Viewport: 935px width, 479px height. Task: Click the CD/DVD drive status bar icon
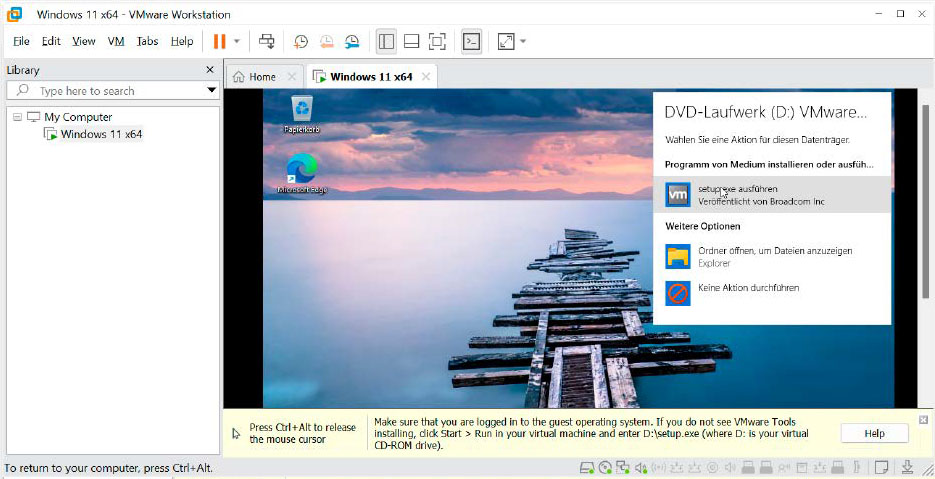coord(605,468)
